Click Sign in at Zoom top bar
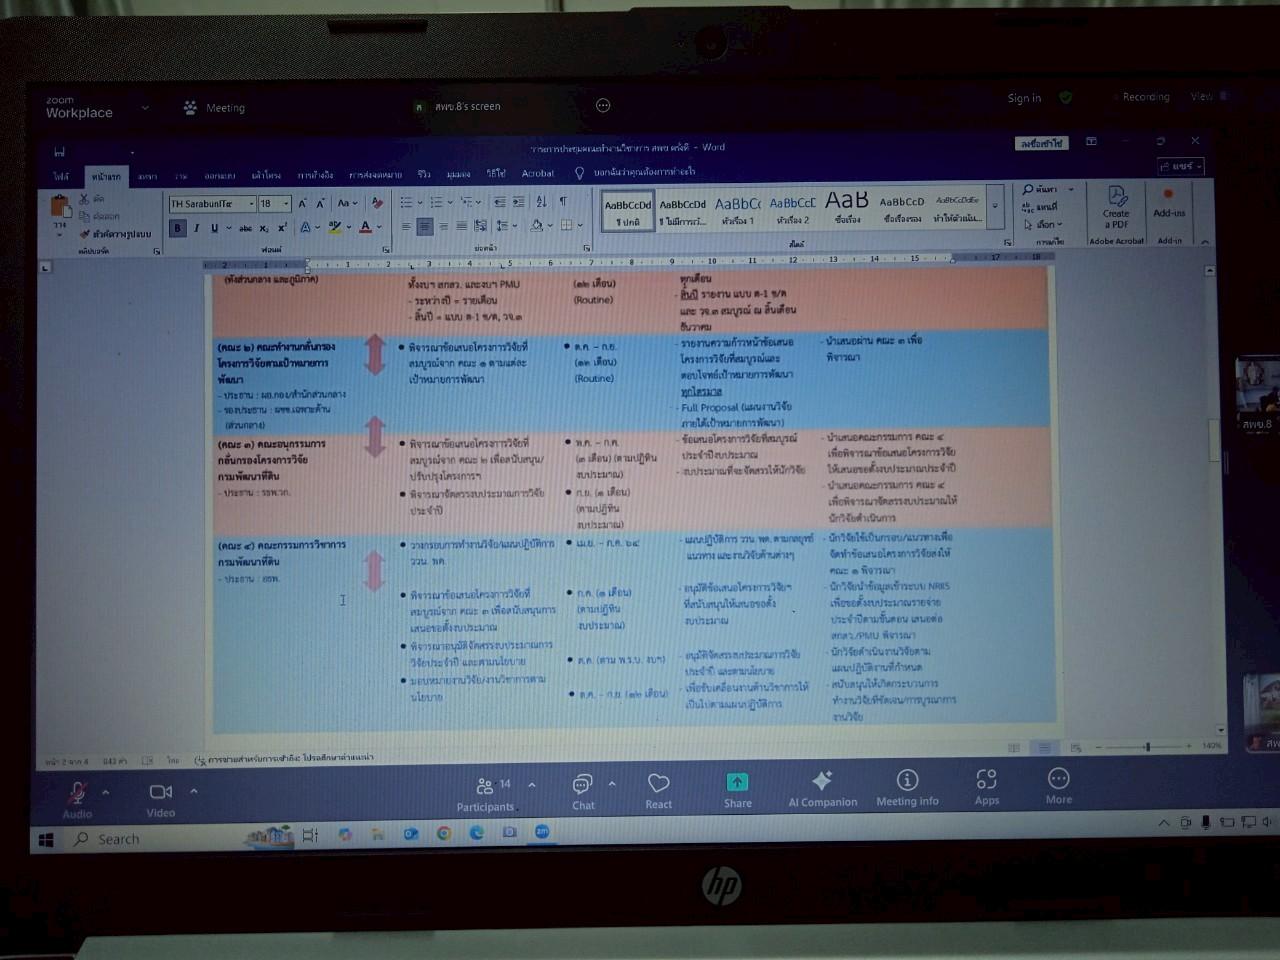The image size is (1280, 960). point(1024,98)
